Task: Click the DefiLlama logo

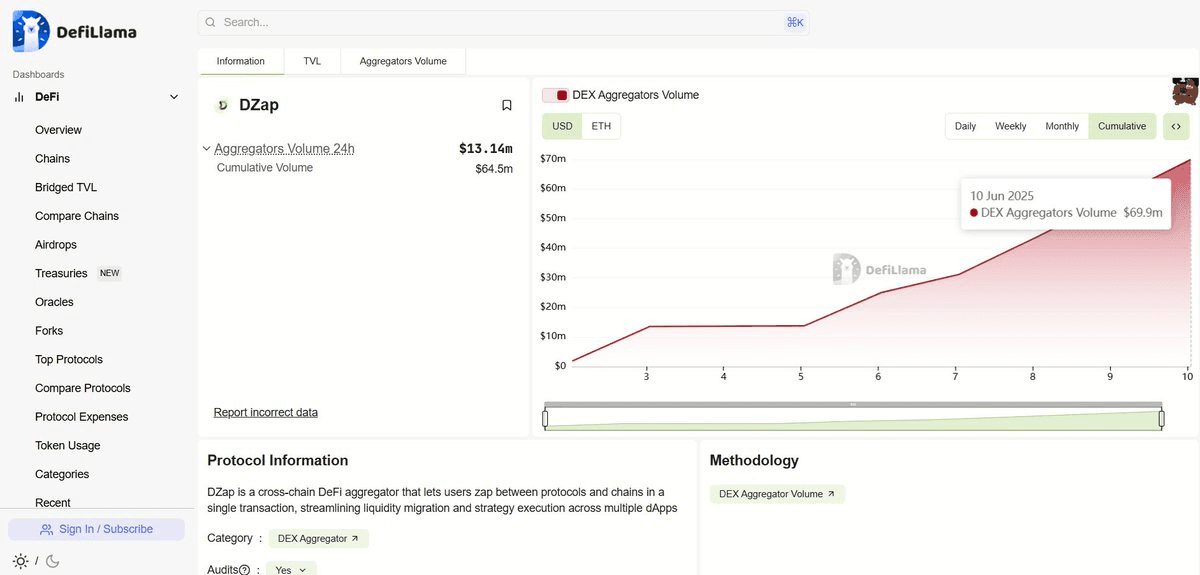Action: [75, 31]
